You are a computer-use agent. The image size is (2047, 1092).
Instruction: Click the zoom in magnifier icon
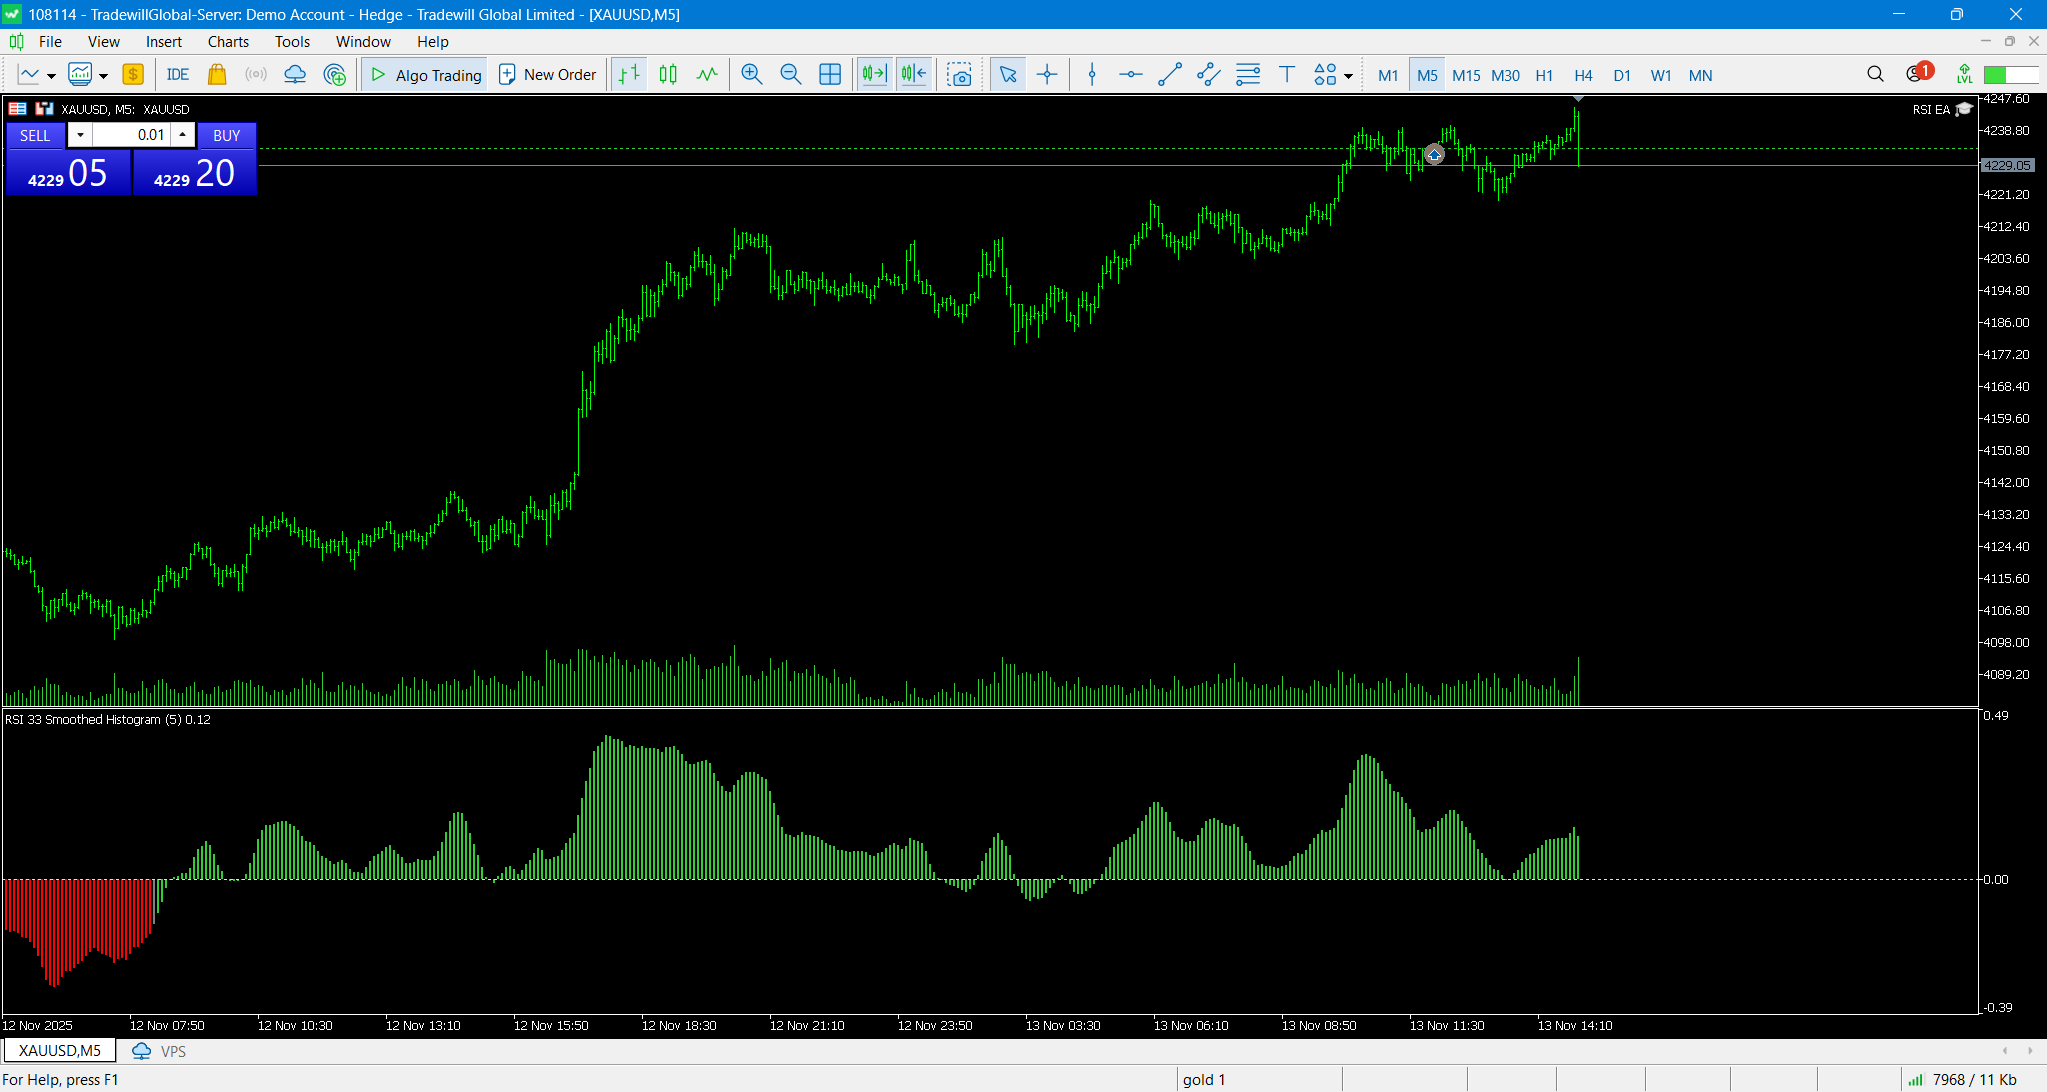pyautogui.click(x=751, y=75)
